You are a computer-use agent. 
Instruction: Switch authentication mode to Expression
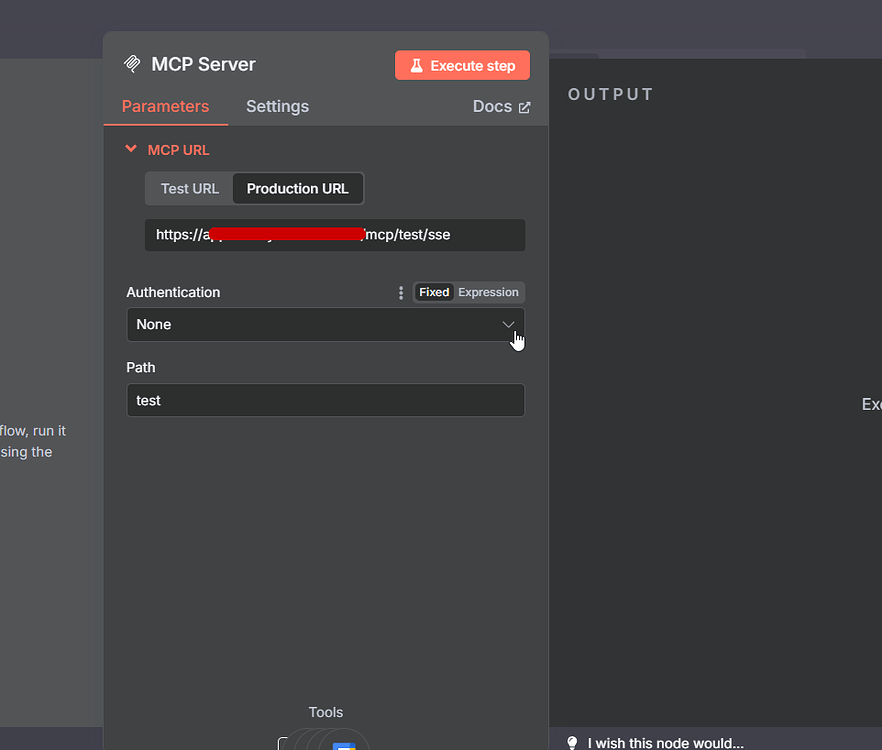point(487,292)
